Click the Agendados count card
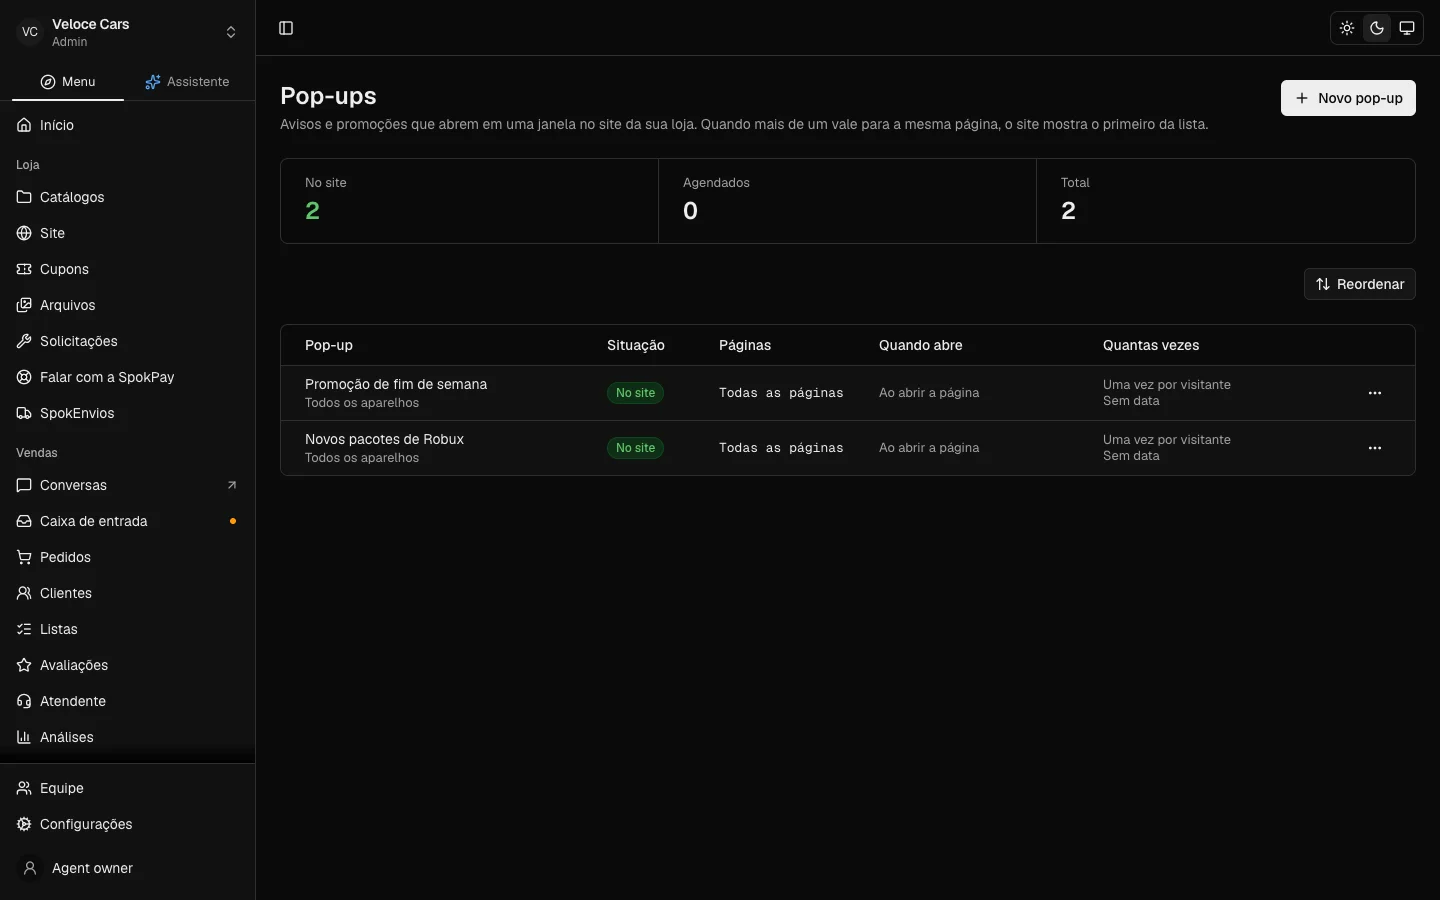Screen dimensions: 1440x900 click(847, 201)
